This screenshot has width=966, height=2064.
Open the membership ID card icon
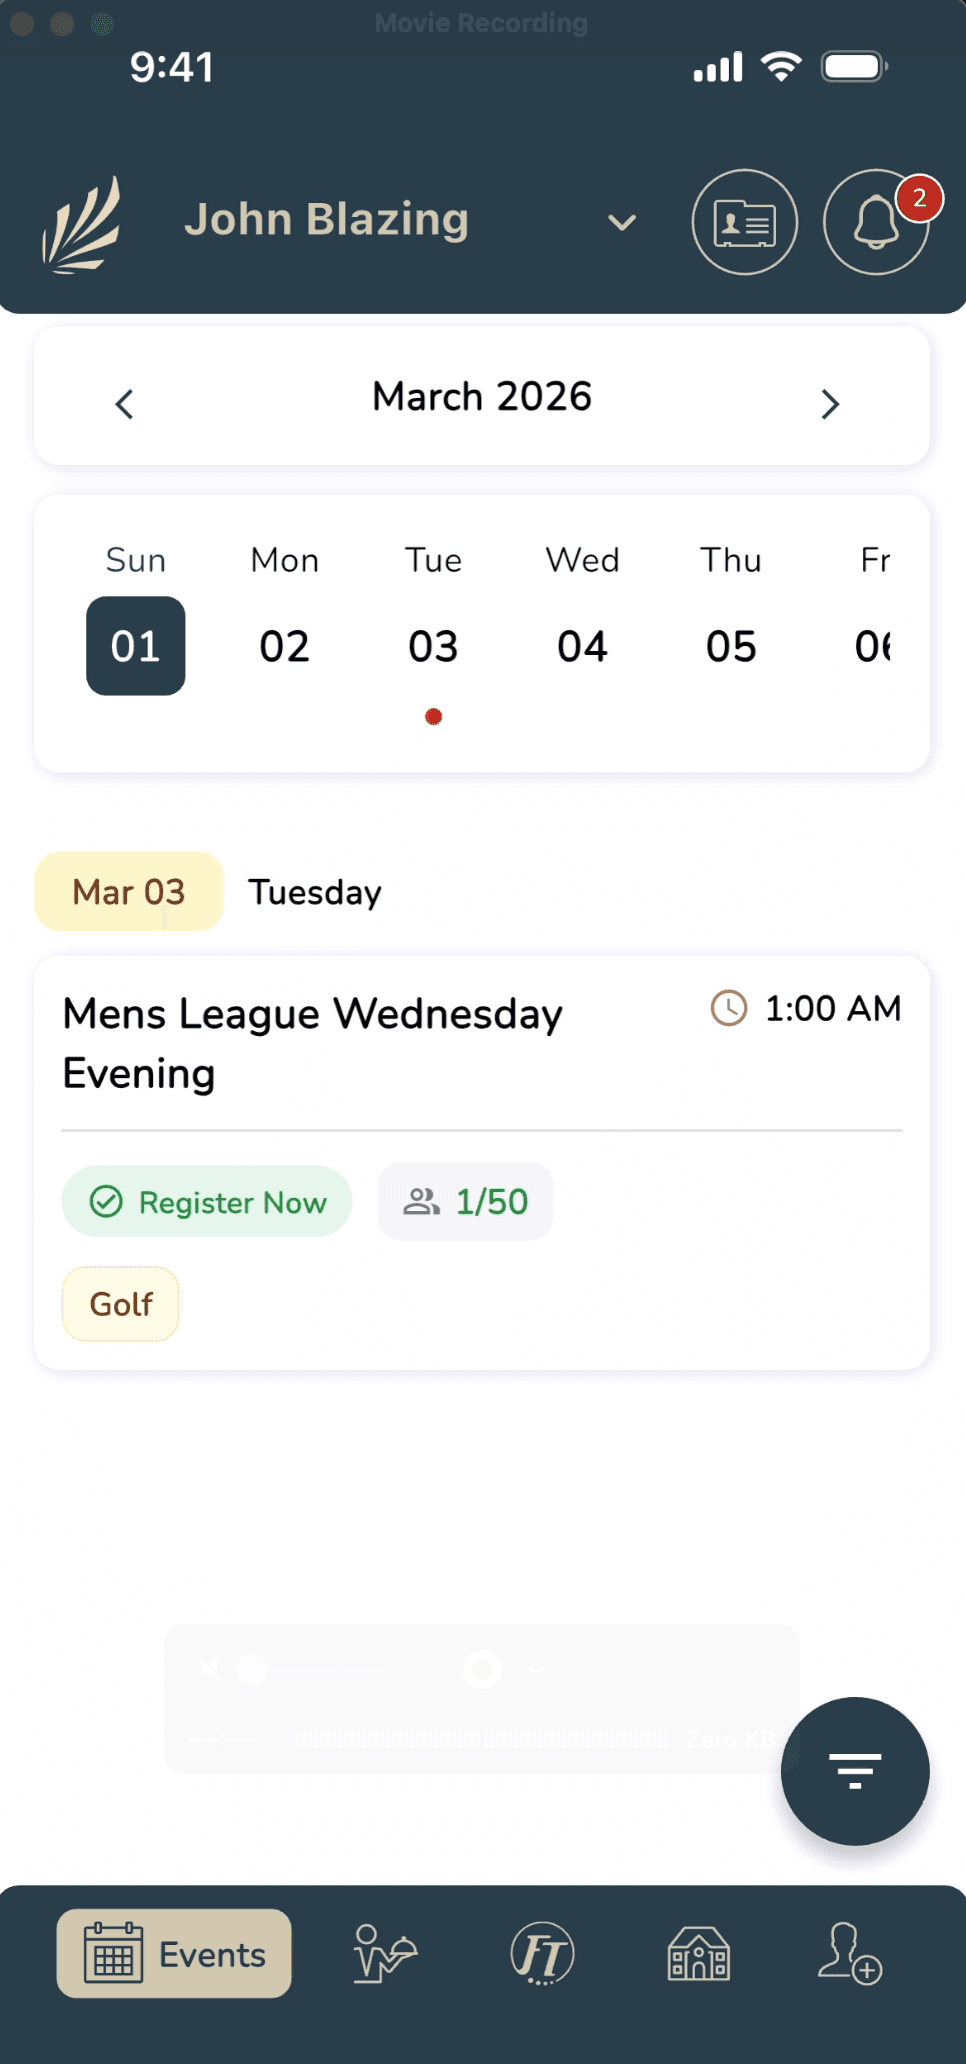(744, 222)
